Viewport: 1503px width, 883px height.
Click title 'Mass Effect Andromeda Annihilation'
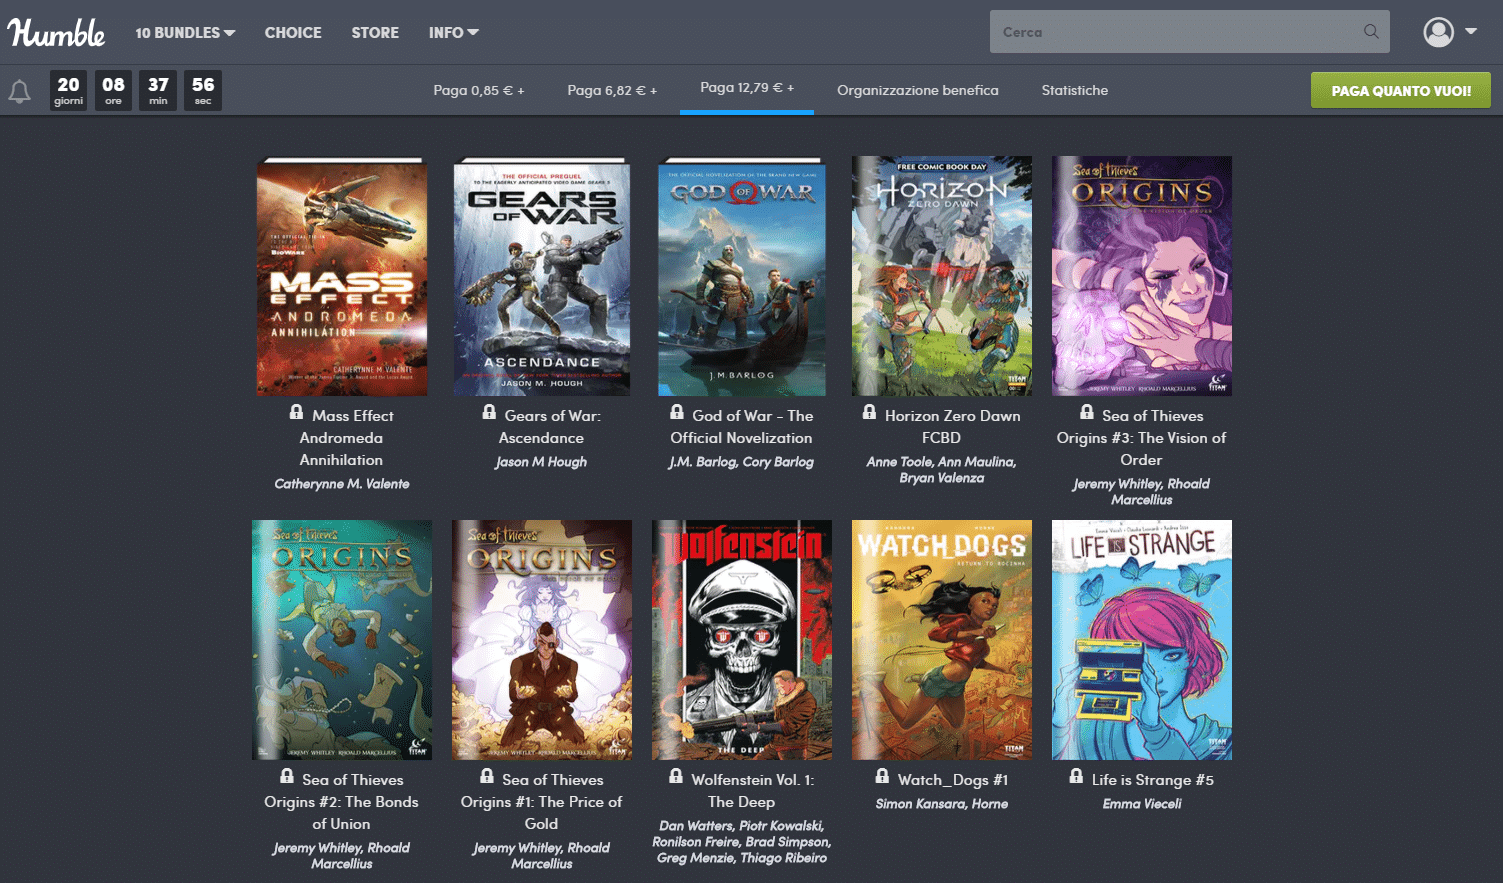(342, 438)
